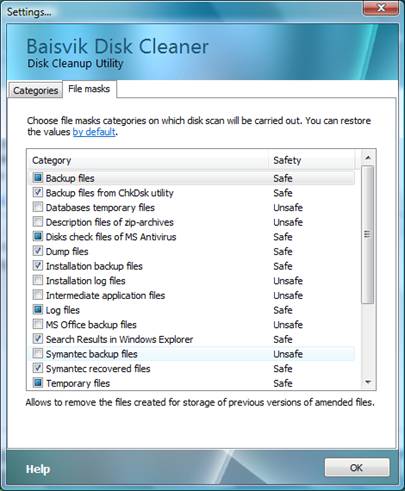This screenshot has height=491, width=405.
Task: Check Intermediate application files checkbox
Action: click(38, 295)
